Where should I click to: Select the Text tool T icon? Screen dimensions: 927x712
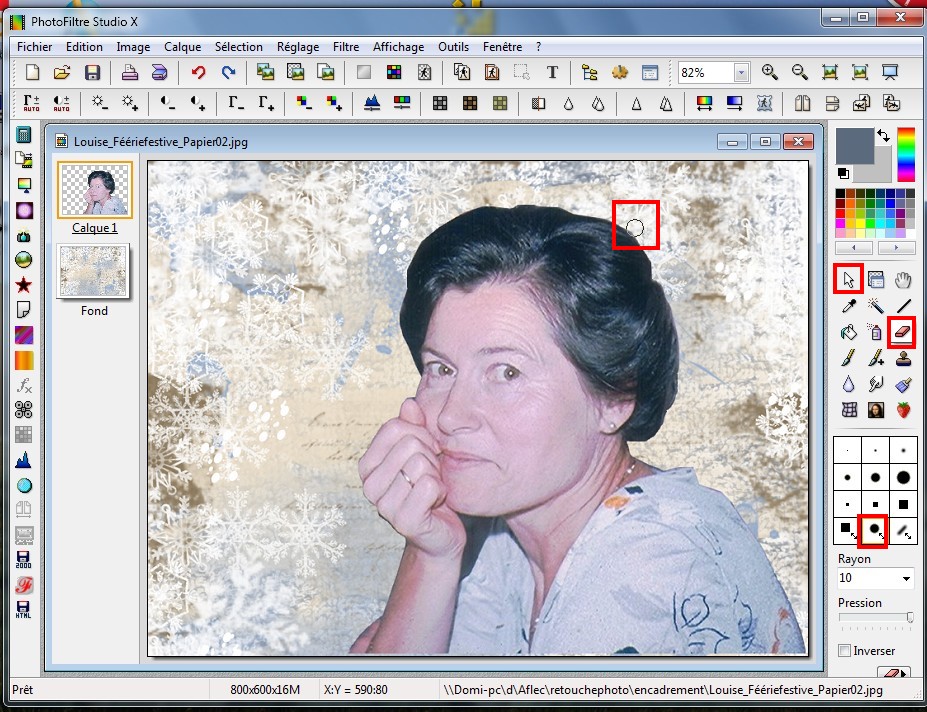(552, 72)
